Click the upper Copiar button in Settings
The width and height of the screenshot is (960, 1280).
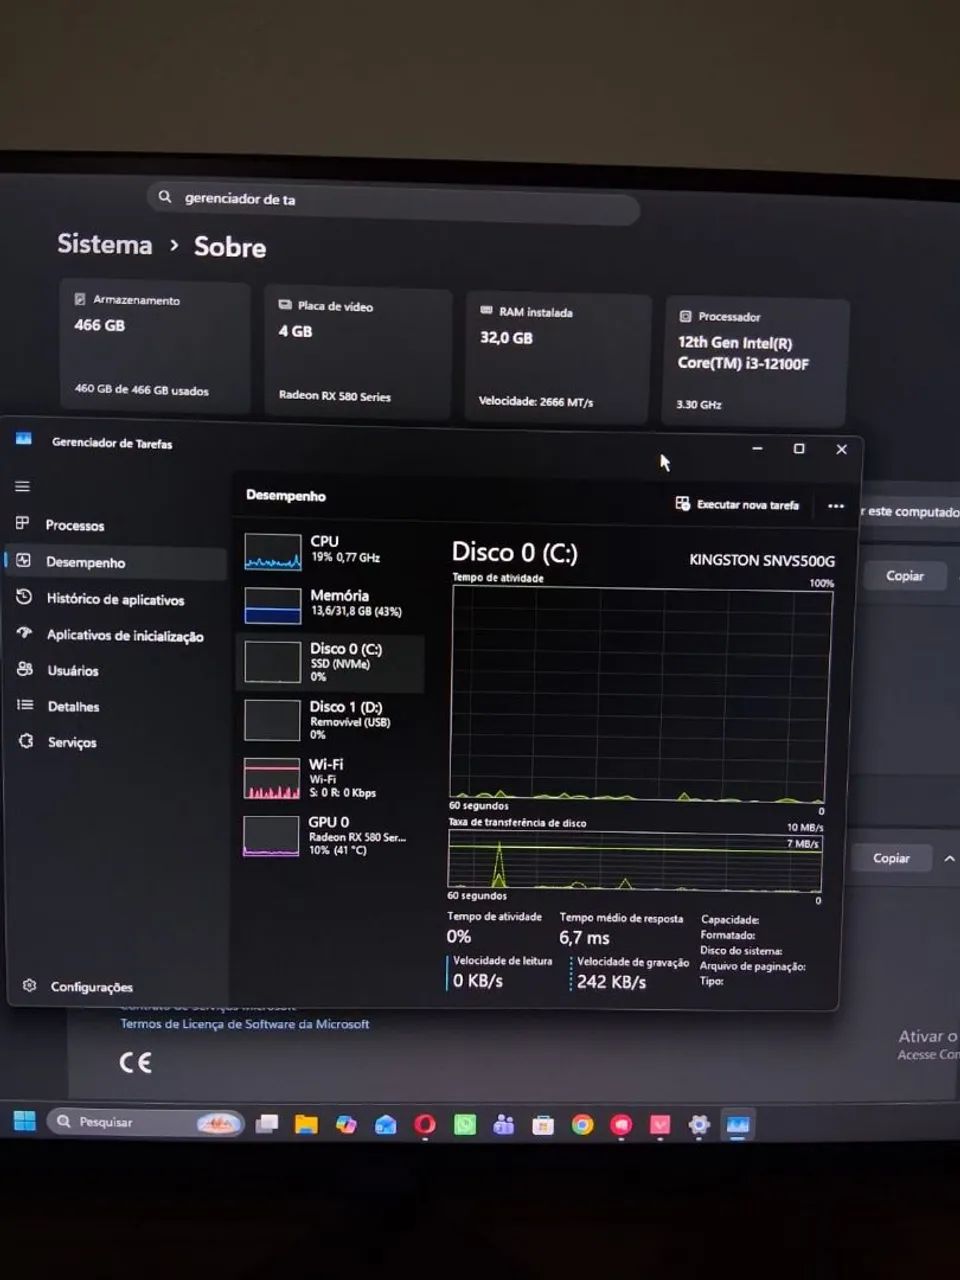click(905, 576)
